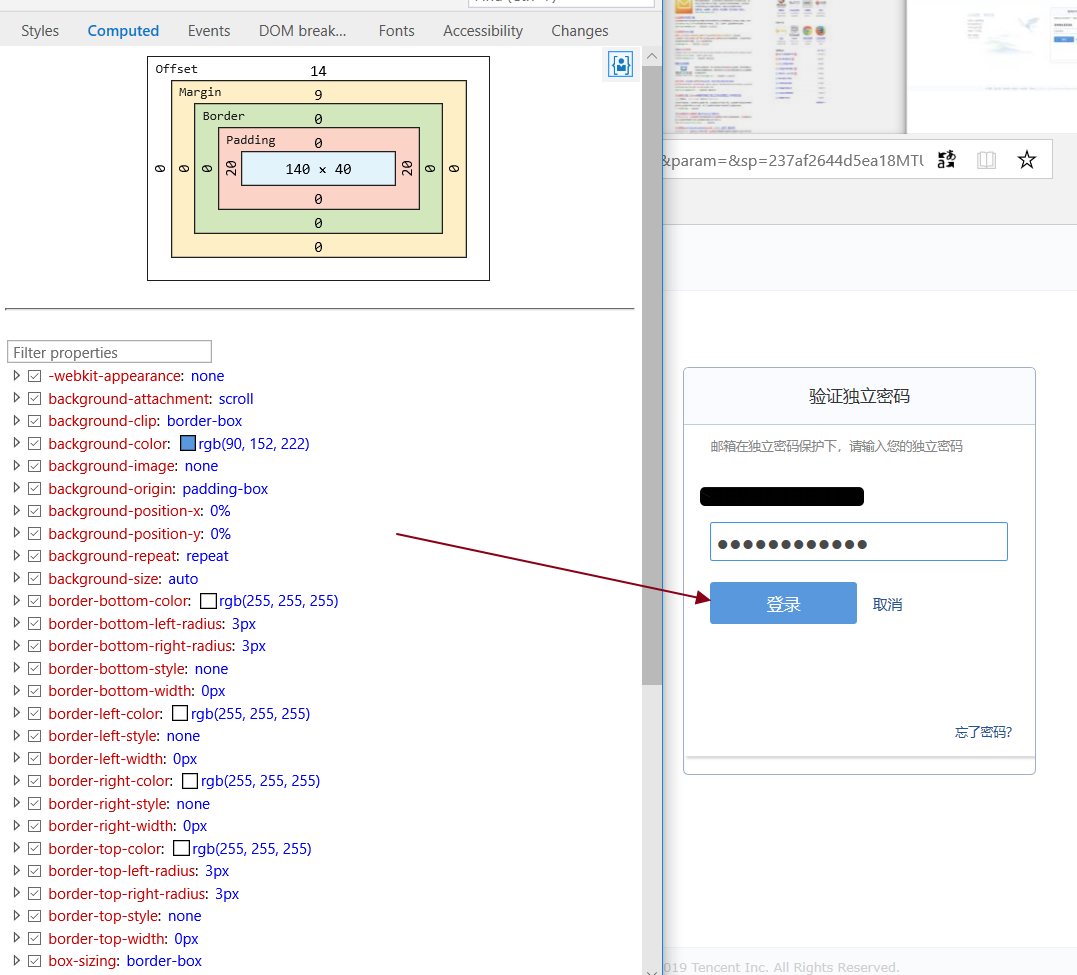Toggle background-image checkbox
Viewport: 1077px width, 975px height.
click(34, 467)
